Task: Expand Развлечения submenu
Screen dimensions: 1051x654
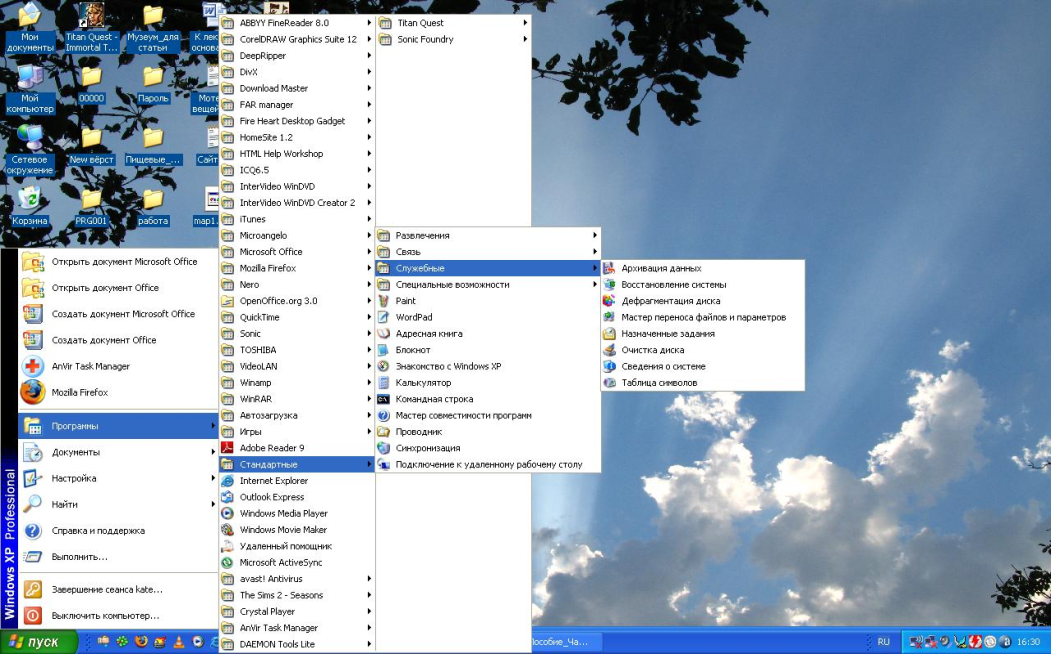Action: 487,236
